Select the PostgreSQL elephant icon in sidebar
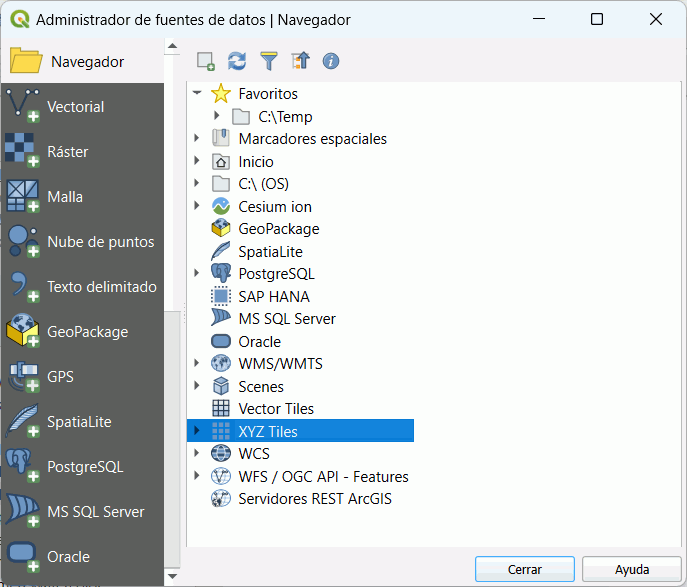Image resolution: width=687 pixels, height=587 pixels. (x=23, y=466)
